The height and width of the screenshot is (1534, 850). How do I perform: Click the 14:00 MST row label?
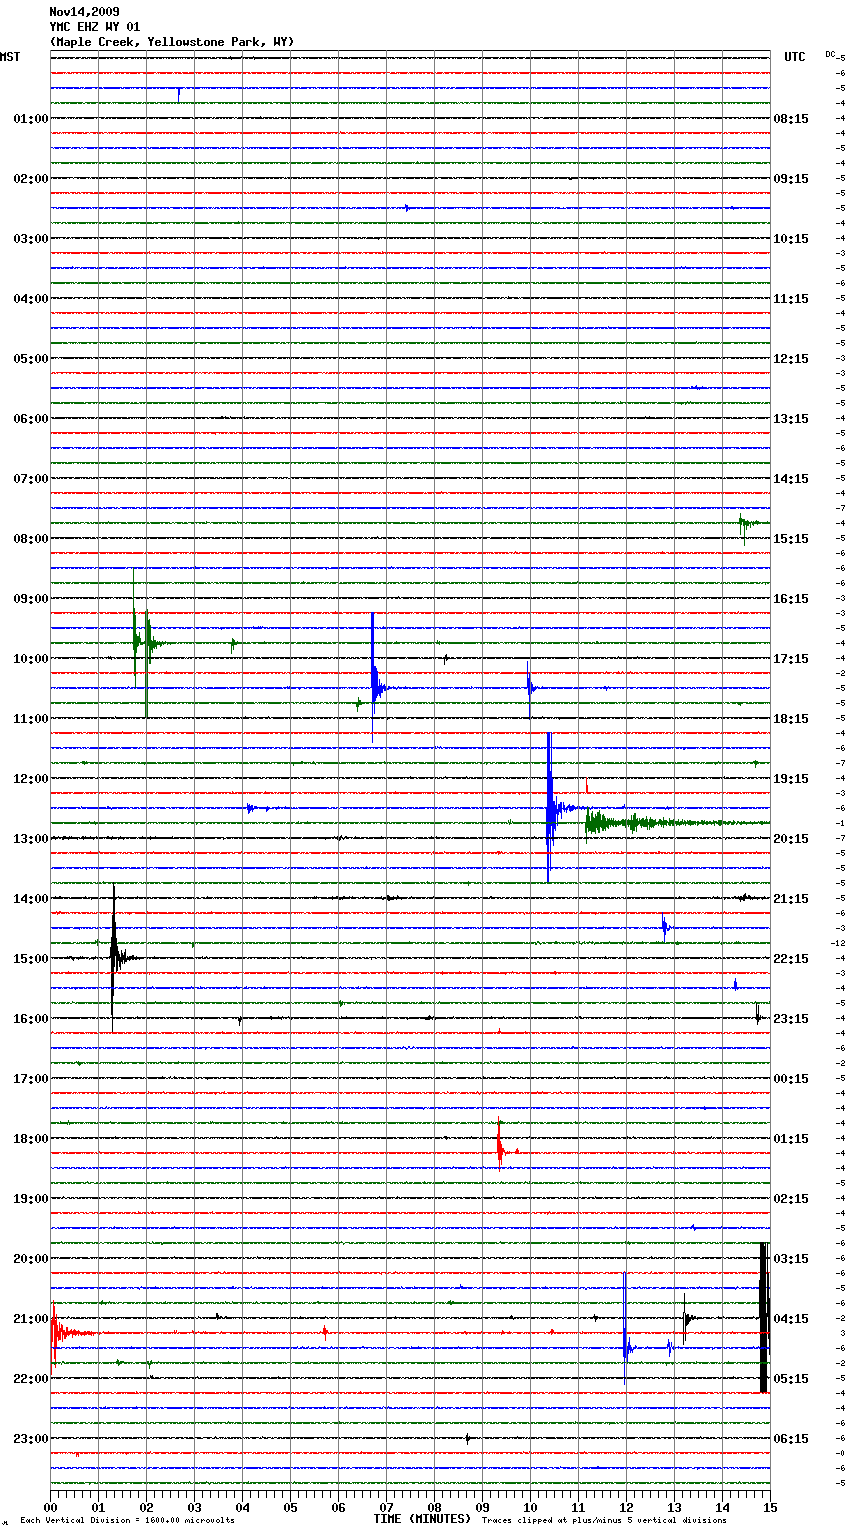[x=31, y=899]
